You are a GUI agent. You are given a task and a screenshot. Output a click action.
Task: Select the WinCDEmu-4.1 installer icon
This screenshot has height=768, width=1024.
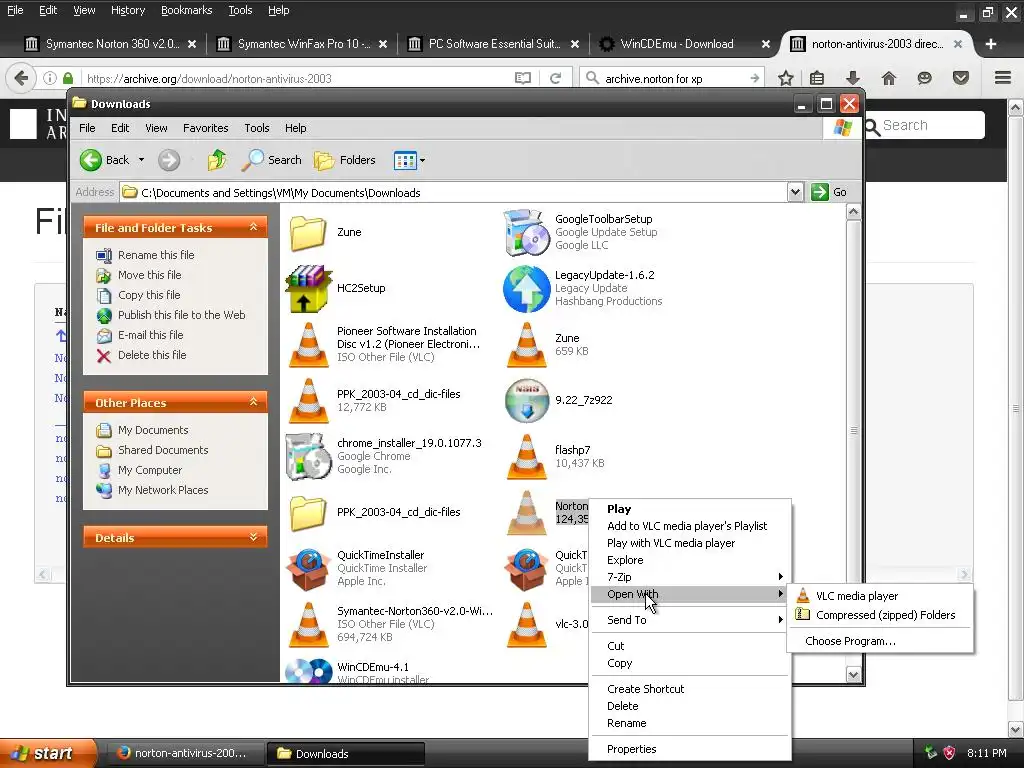tap(308, 671)
